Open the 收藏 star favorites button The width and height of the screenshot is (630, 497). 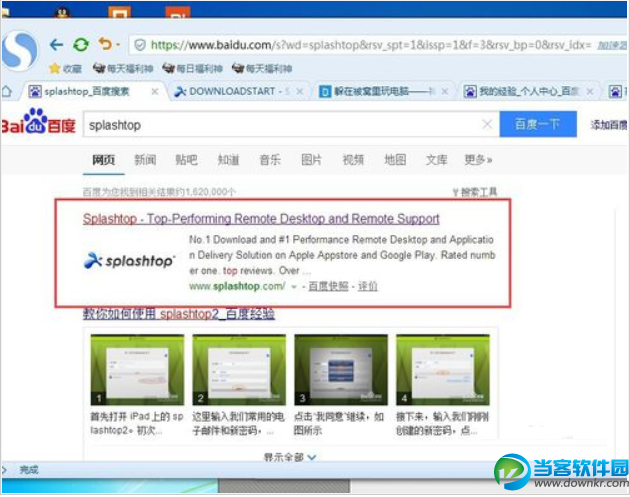[65, 69]
